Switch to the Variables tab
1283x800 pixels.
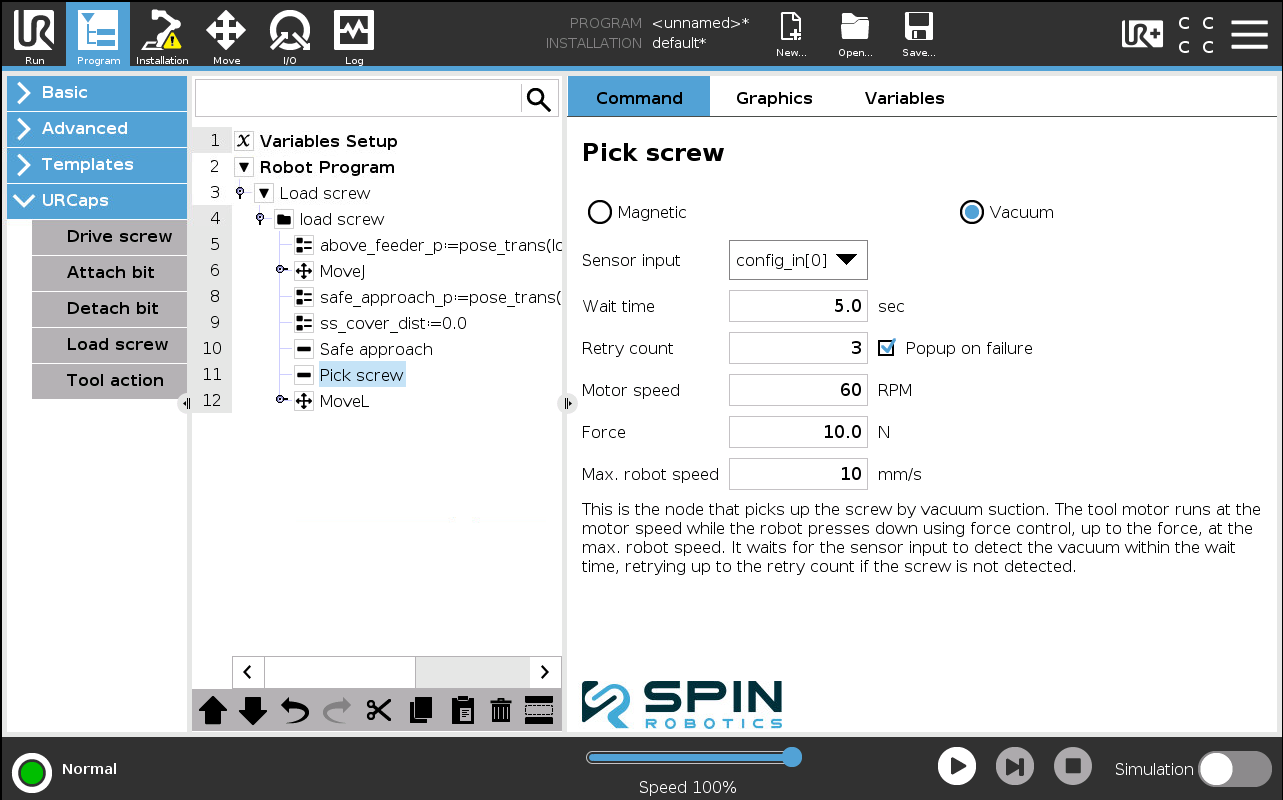tap(905, 98)
